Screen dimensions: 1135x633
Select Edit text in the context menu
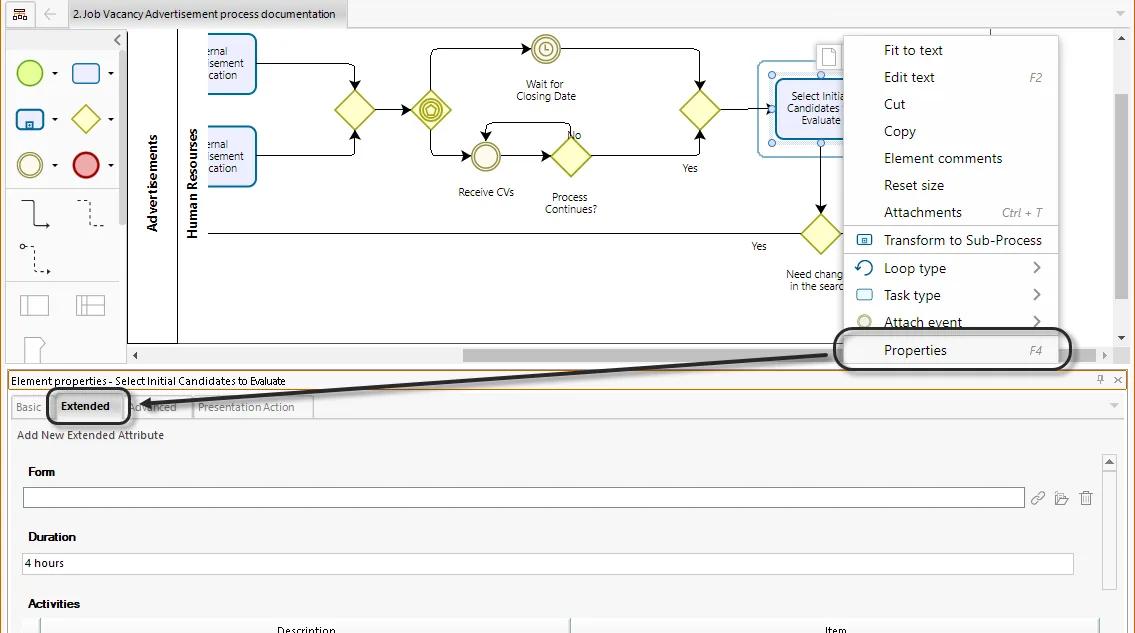point(951,77)
